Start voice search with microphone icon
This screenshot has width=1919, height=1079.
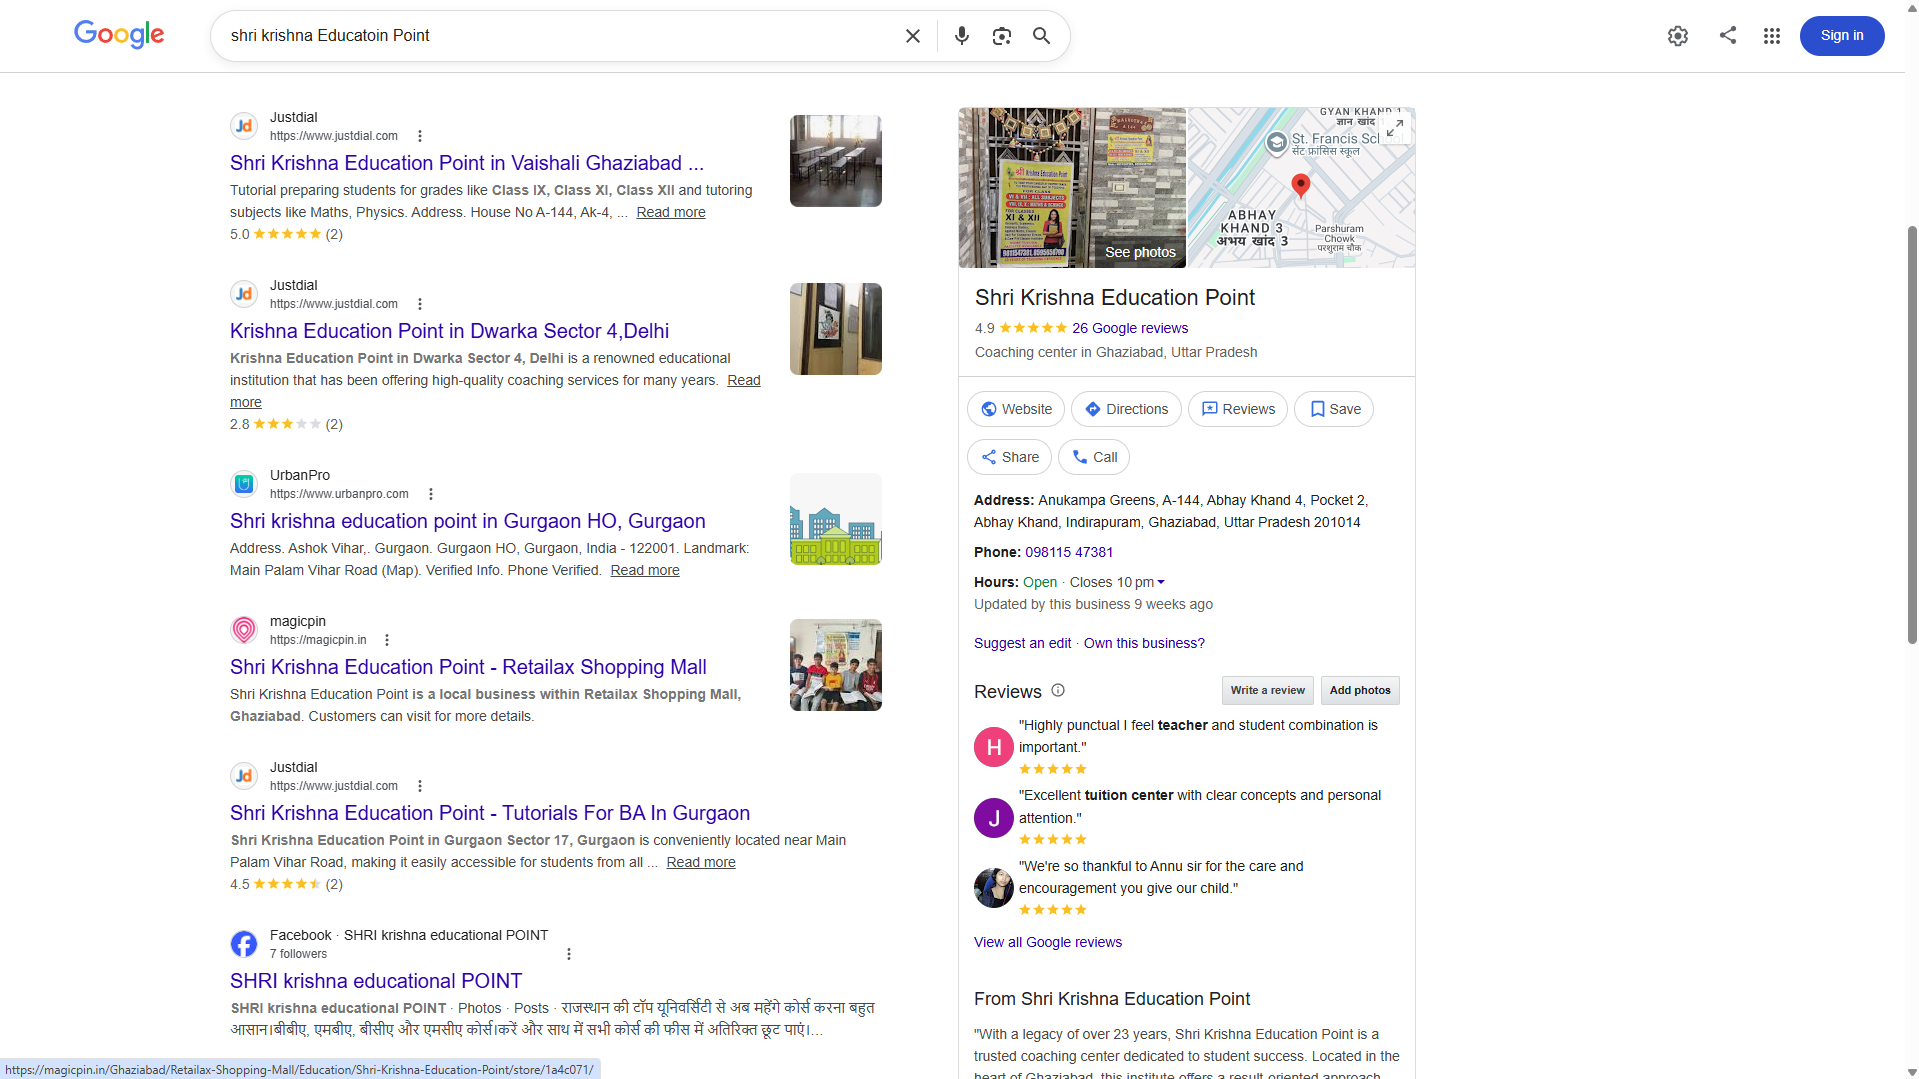pos(961,36)
